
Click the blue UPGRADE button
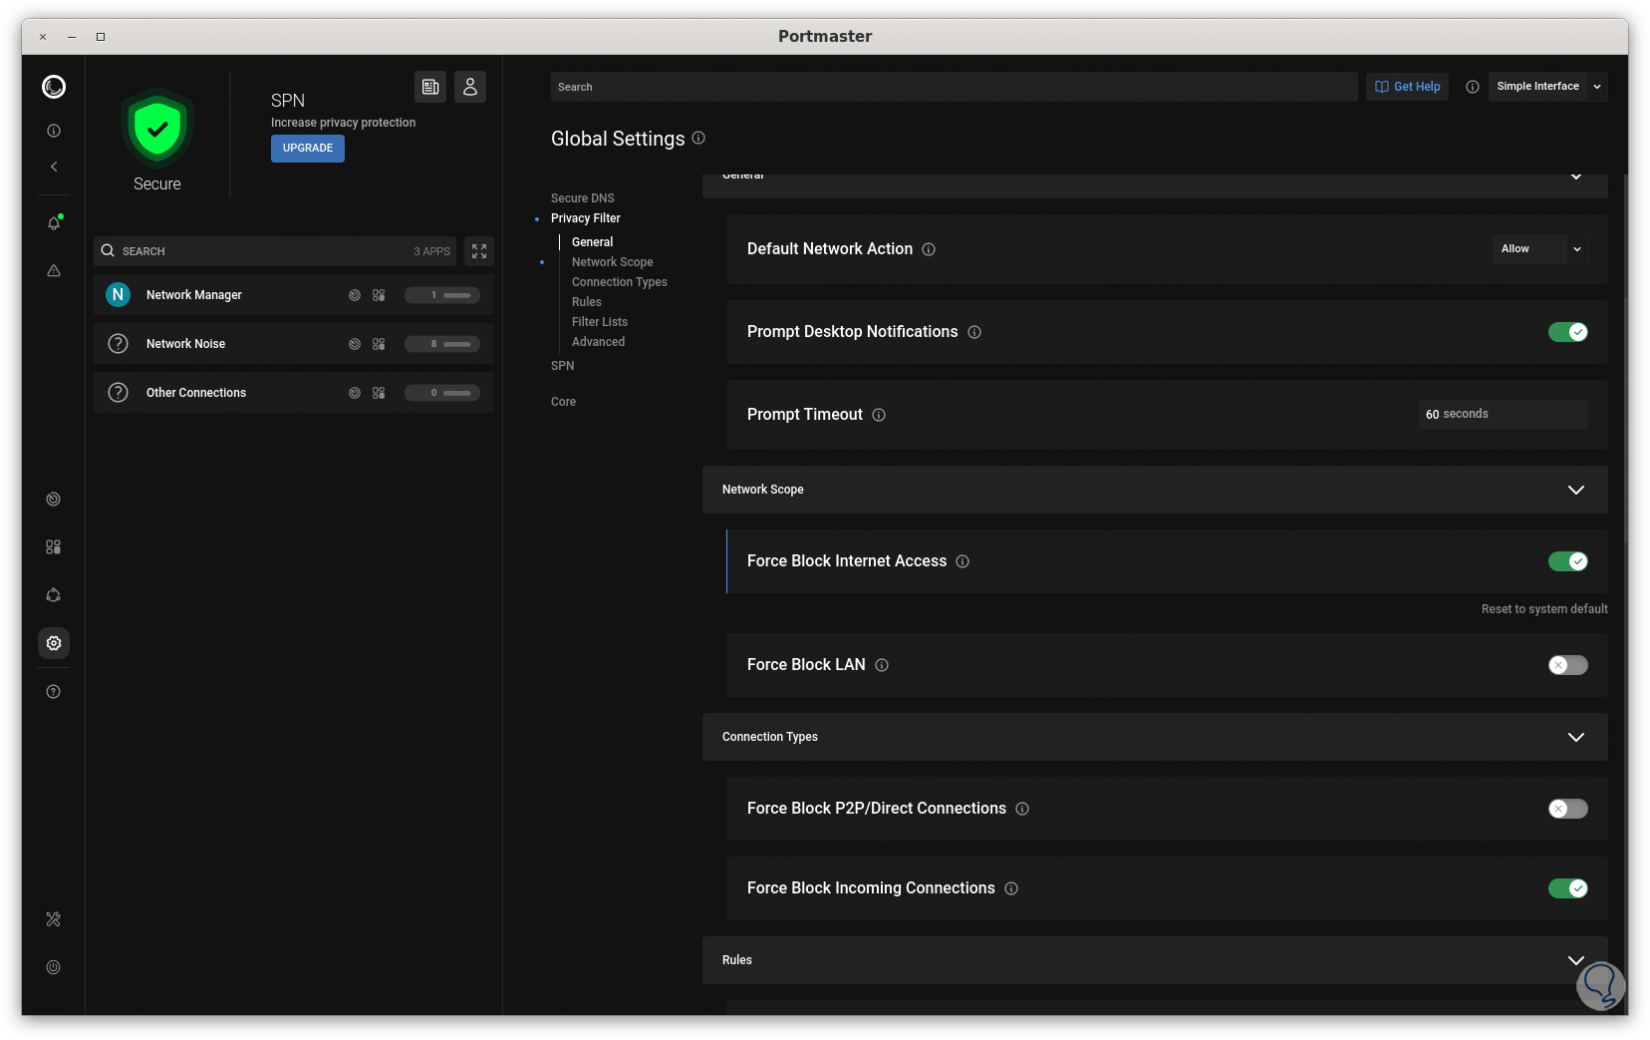click(308, 148)
